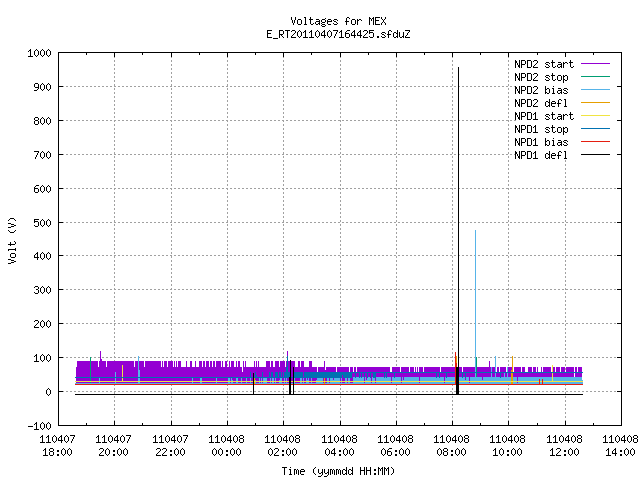Click the y-axis tick value 200

[x=42, y=324]
